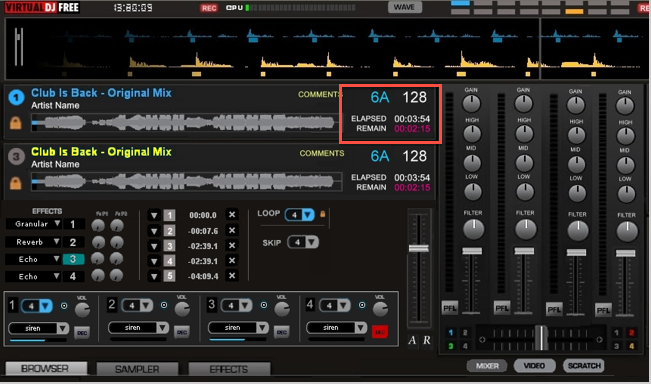The width and height of the screenshot is (651, 384).
Task: Open the EFFECTS tab at bottom
Action: [229, 369]
